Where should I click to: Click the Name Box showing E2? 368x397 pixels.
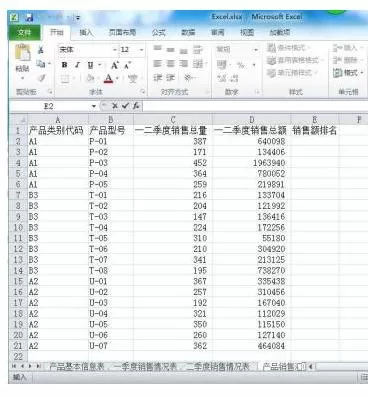coord(49,106)
